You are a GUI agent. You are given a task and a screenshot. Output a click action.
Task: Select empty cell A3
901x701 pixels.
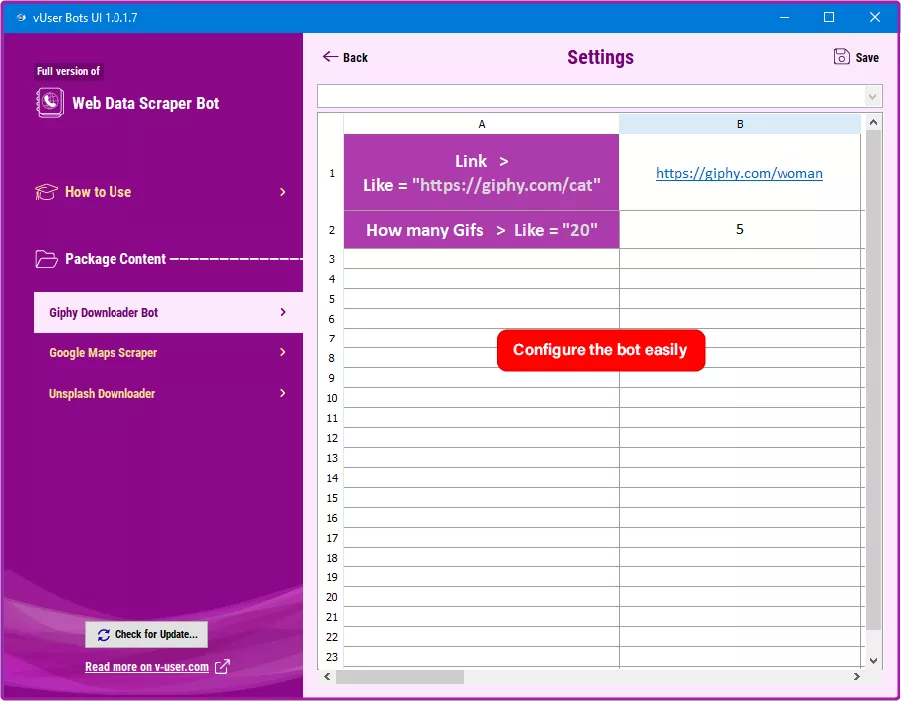point(482,259)
